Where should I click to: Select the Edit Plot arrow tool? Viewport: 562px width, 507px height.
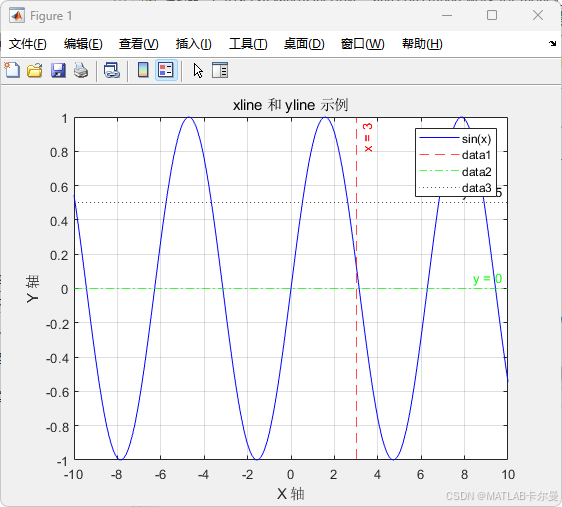pos(198,70)
